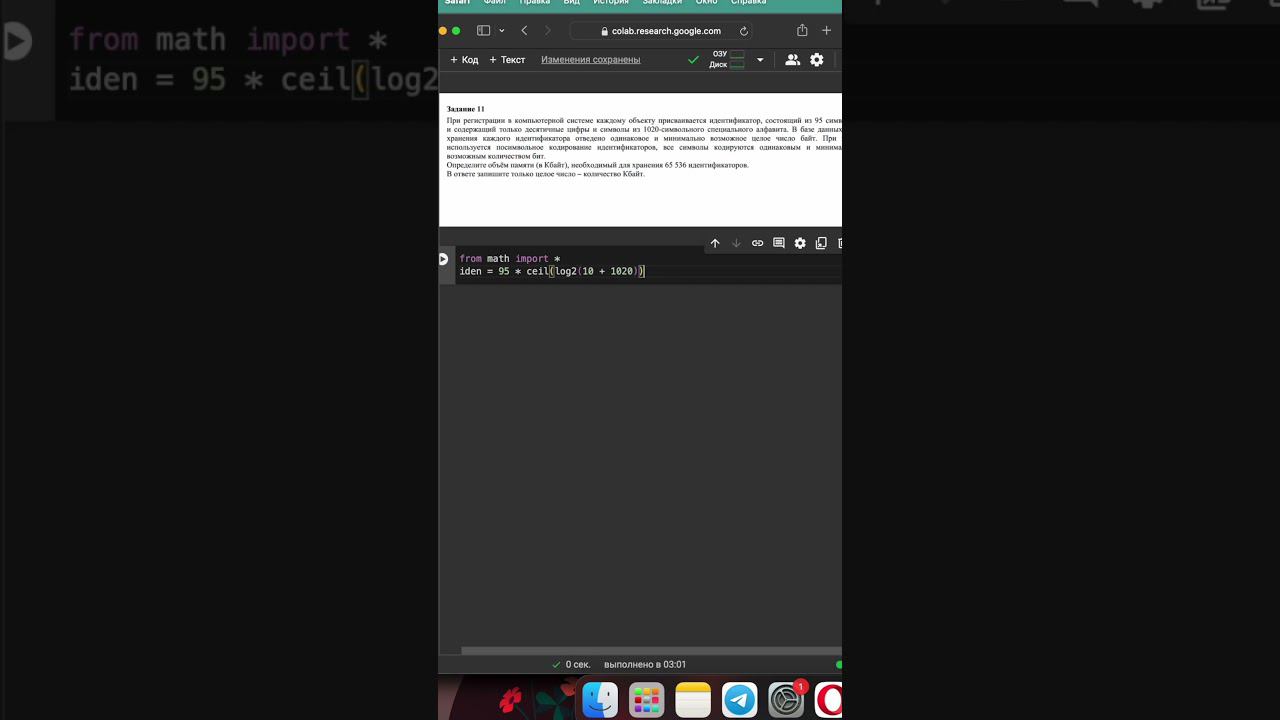1280x720 pixels.
Task: Open Telegram from the Dock
Action: click(x=740, y=700)
